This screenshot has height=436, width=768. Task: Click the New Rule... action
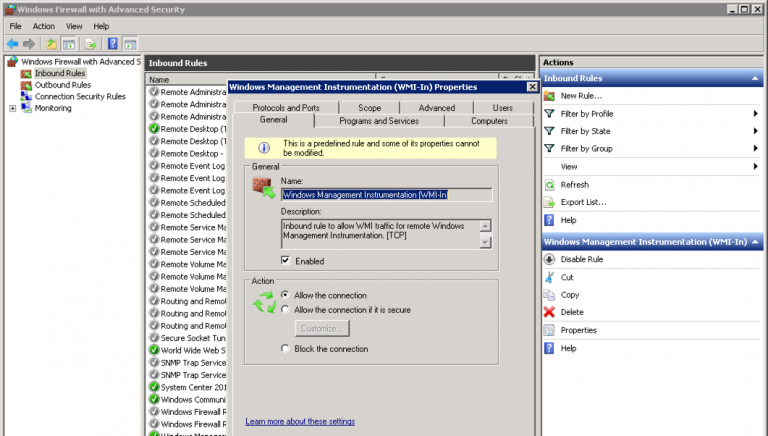point(581,96)
